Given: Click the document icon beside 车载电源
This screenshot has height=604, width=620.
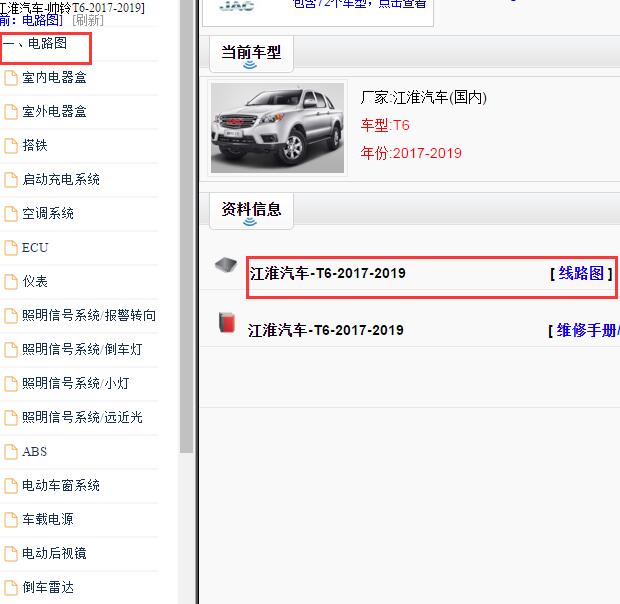Looking at the screenshot, I should tap(11, 520).
